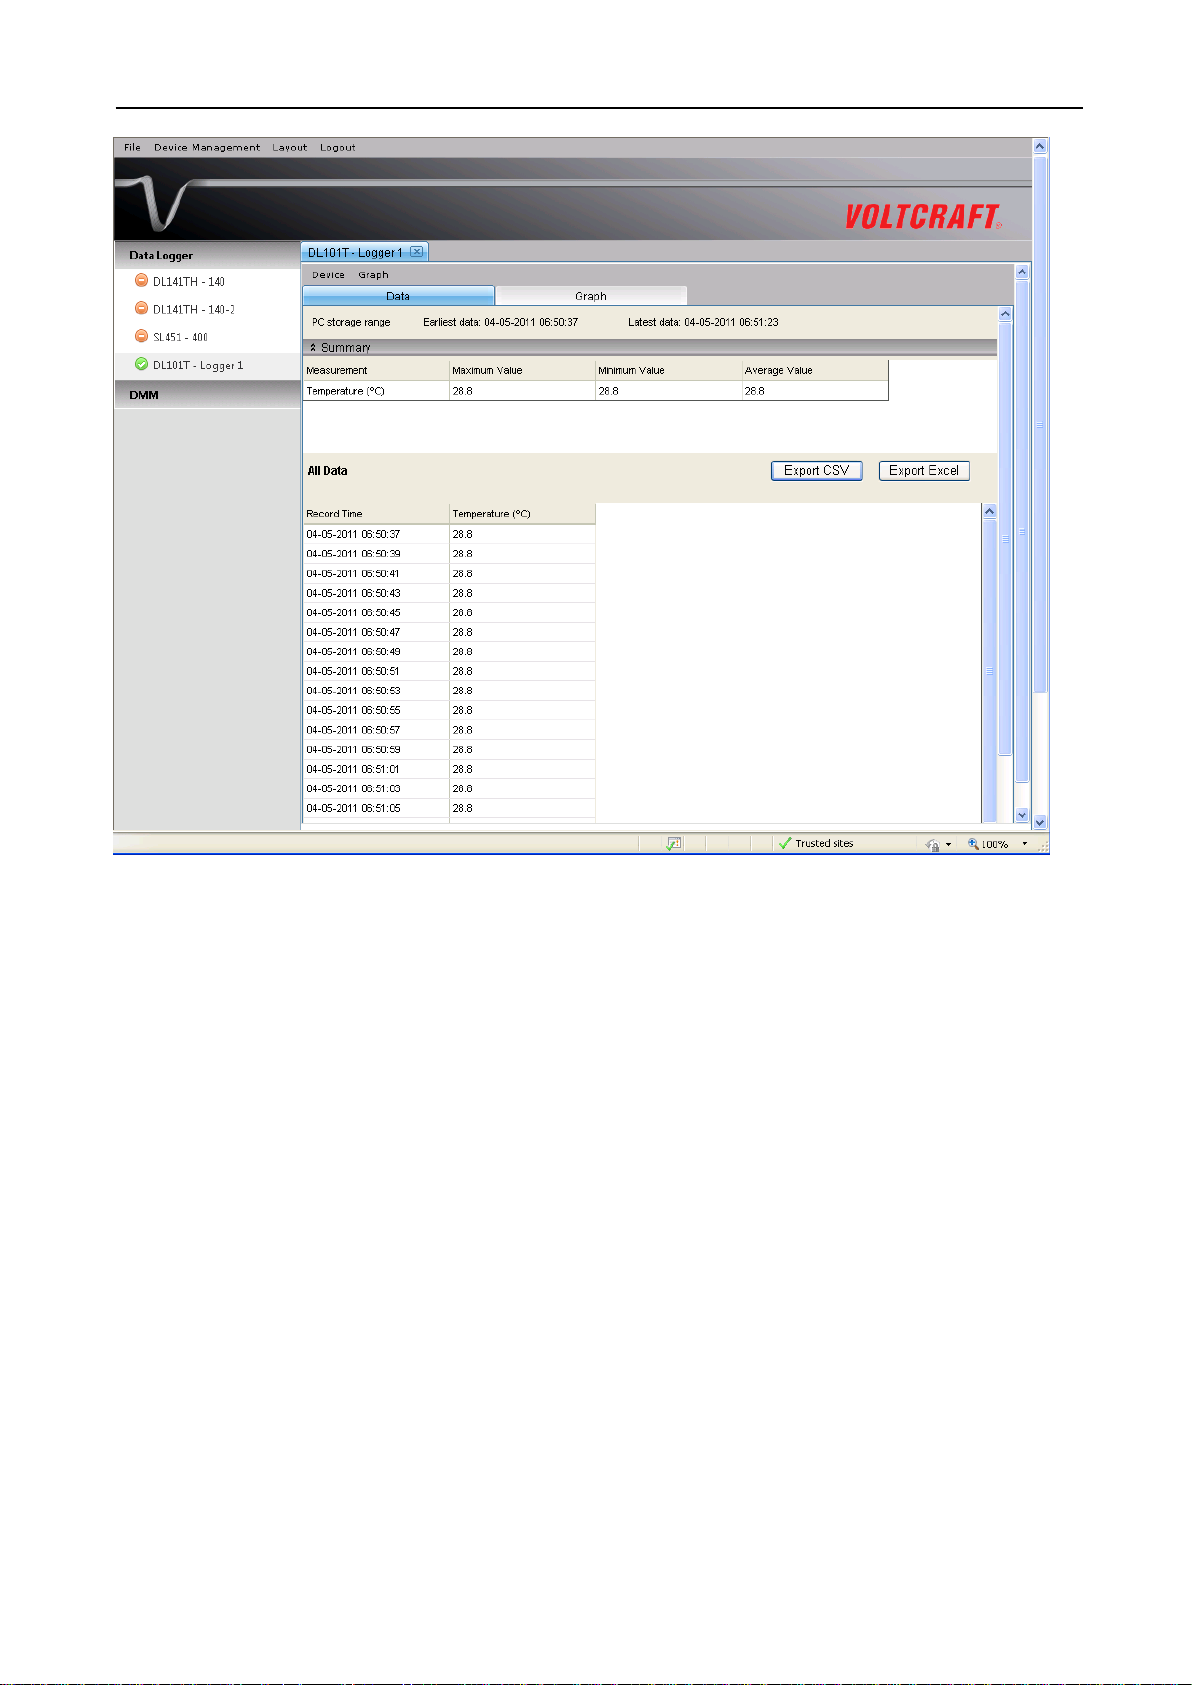Select DL141TH - 140 logger in sidebar
The height and width of the screenshot is (1685, 1192).
189,282
